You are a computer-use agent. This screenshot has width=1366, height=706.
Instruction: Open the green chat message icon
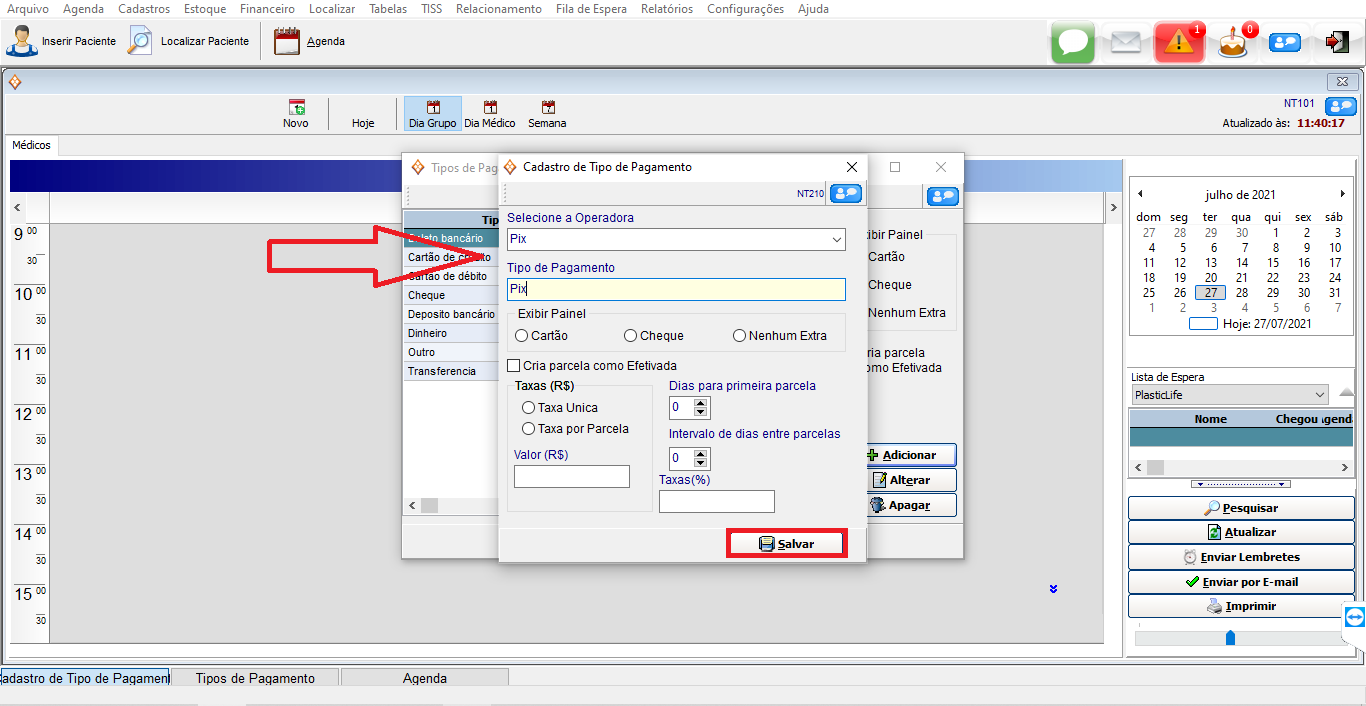click(x=1073, y=42)
